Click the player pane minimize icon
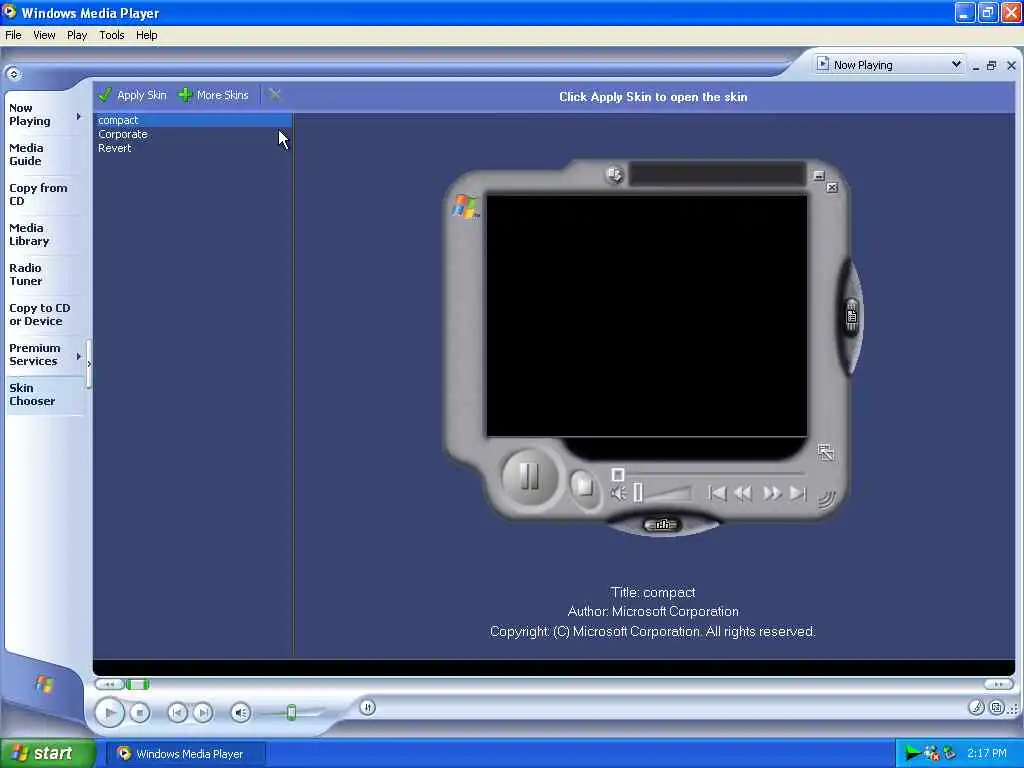The image size is (1024, 768). click(x=976, y=66)
